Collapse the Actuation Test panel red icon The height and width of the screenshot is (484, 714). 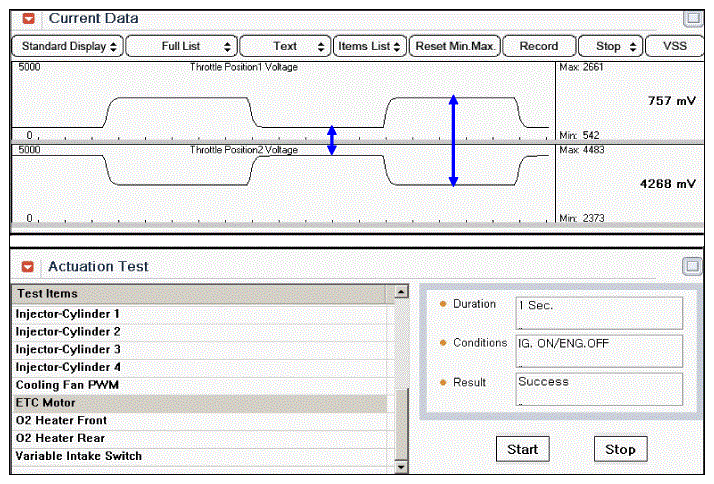pos(28,266)
